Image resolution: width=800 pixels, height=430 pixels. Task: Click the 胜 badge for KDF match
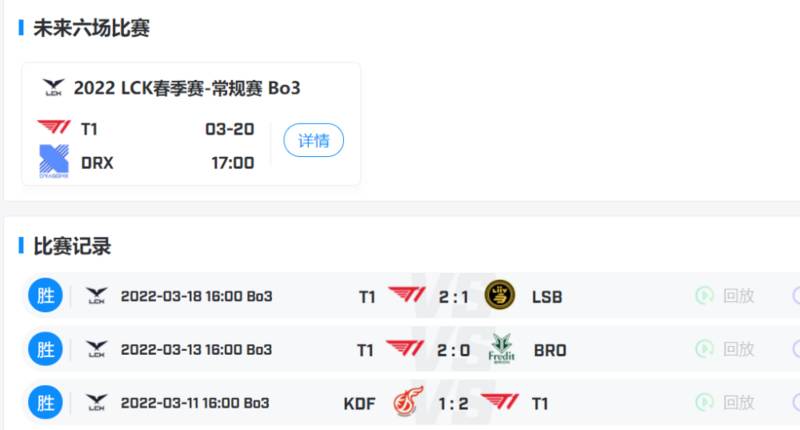click(x=46, y=403)
